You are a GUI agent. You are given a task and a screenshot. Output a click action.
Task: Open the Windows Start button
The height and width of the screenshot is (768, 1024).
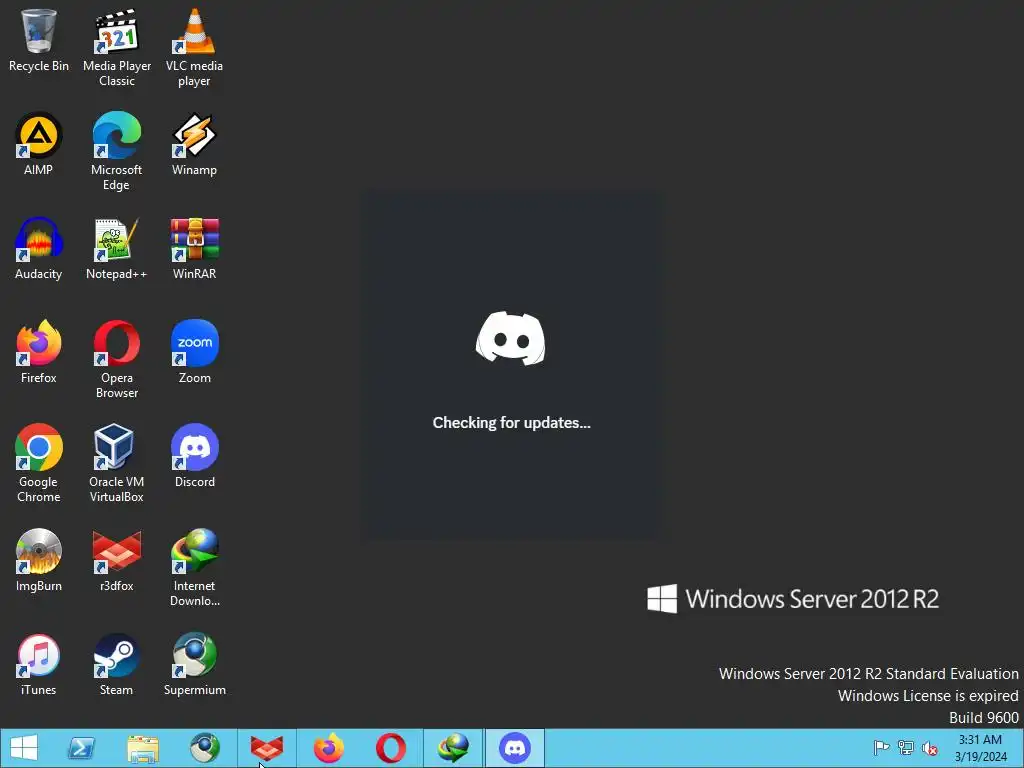[x=24, y=748]
